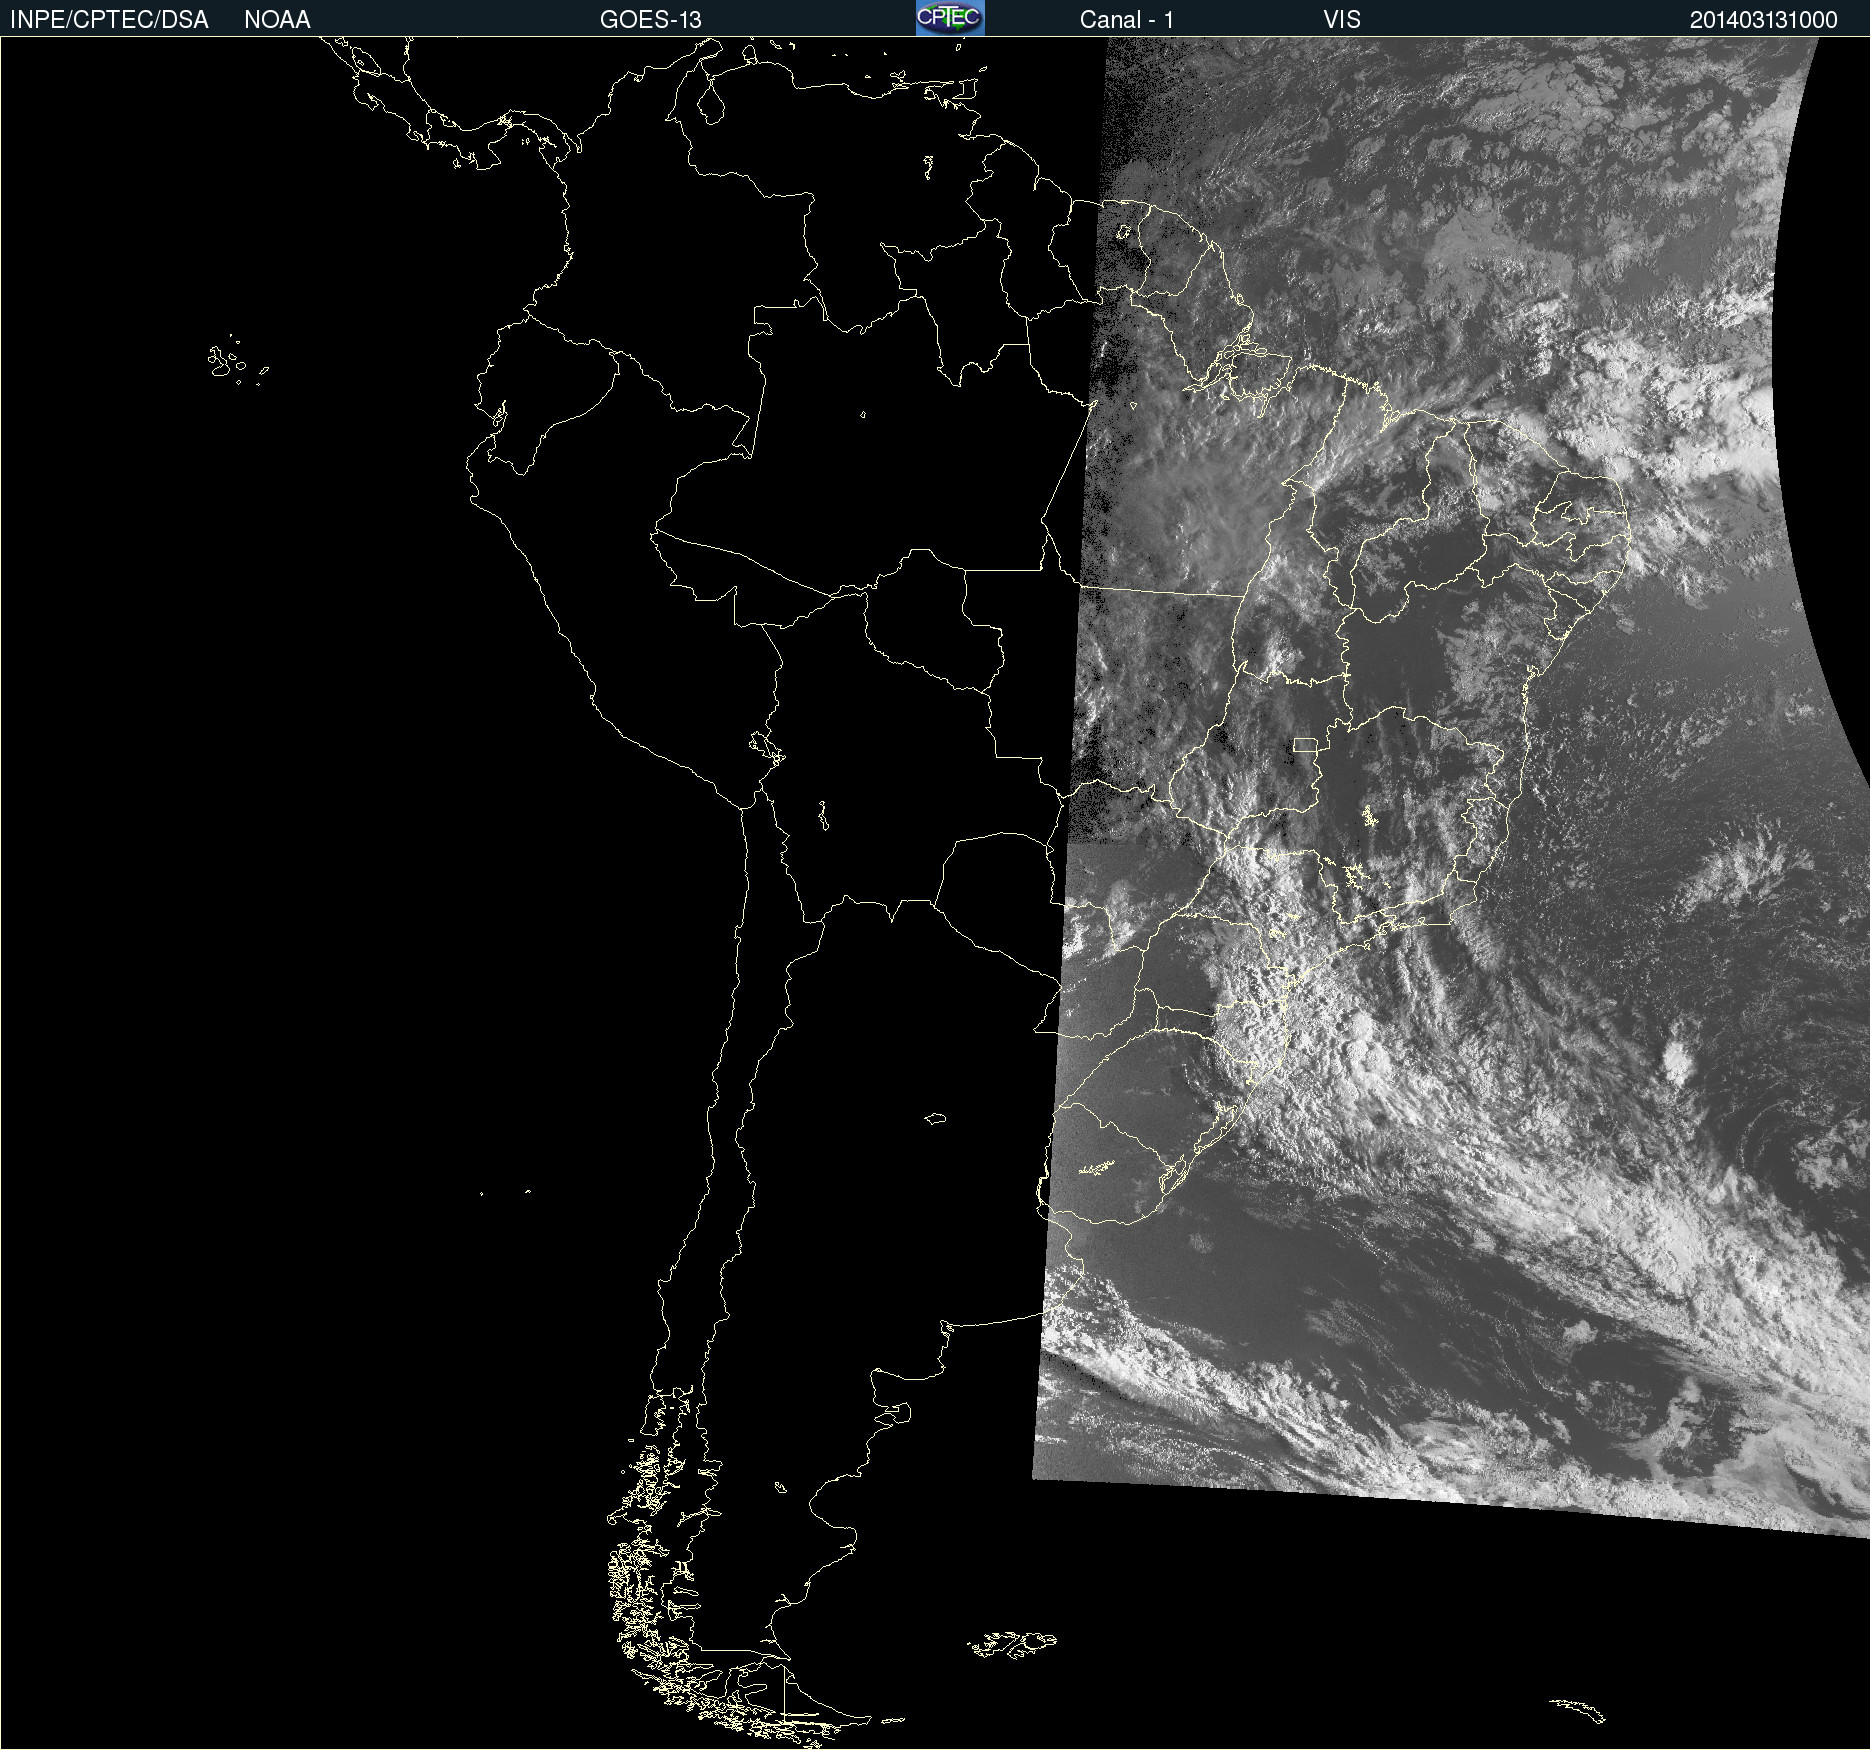Screen dimensions: 1870x1750
Task: Click the CPTEC logo in the header
Action: pos(950,18)
